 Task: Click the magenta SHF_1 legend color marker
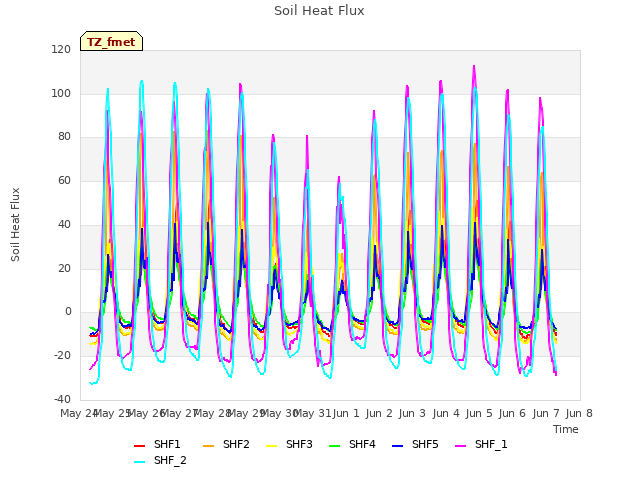click(460, 446)
